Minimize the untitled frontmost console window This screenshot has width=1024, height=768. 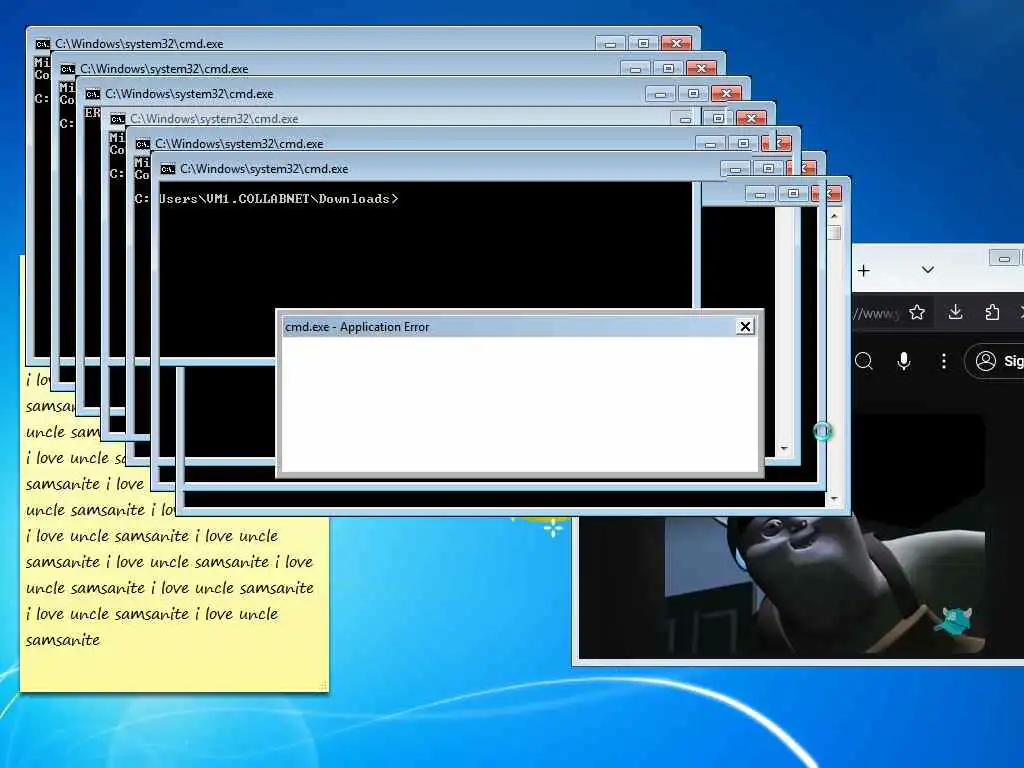tap(760, 194)
